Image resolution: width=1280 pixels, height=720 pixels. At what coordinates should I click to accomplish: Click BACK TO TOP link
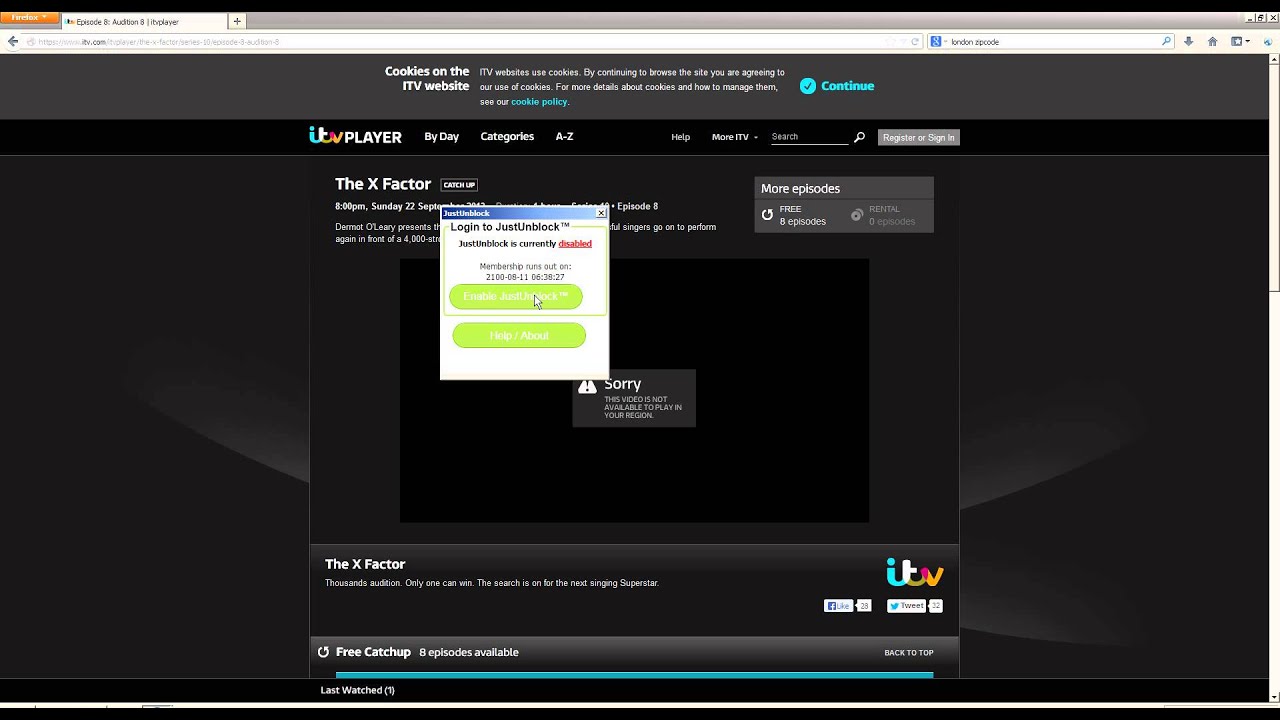coord(908,653)
